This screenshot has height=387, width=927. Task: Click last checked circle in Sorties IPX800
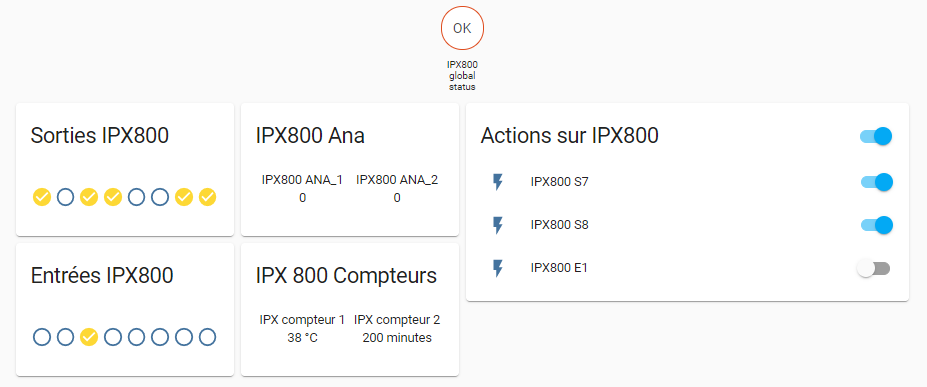coord(207,197)
